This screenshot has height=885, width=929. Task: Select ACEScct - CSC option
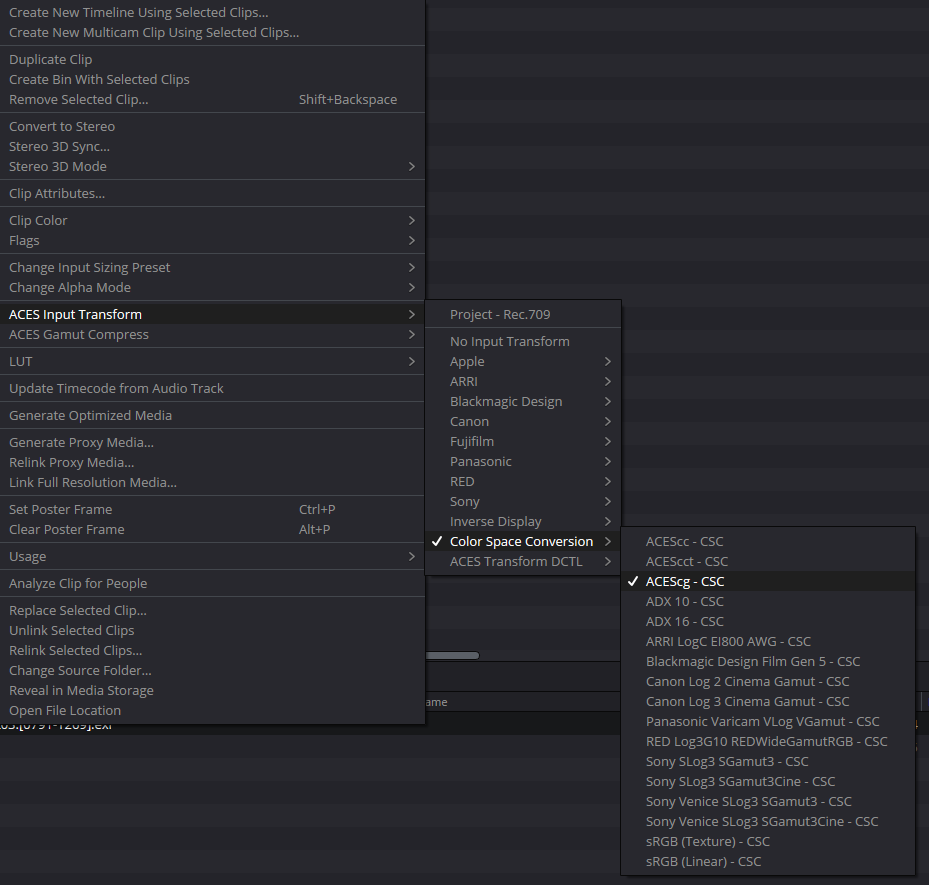coord(687,561)
